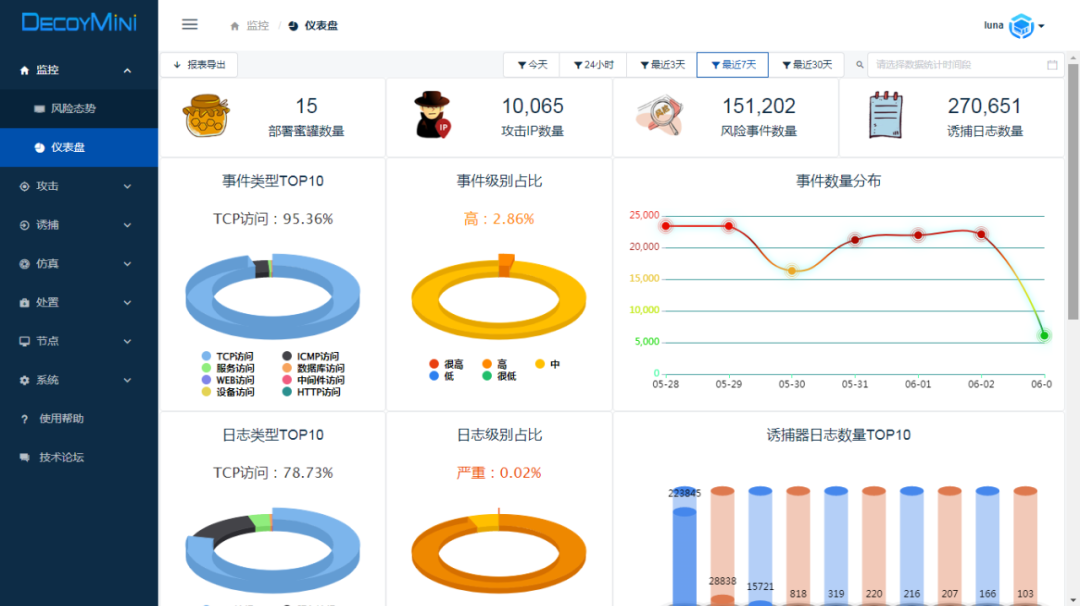This screenshot has height=606, width=1080.
Task: Click the honeypot jar icon
Action: click(x=206, y=115)
